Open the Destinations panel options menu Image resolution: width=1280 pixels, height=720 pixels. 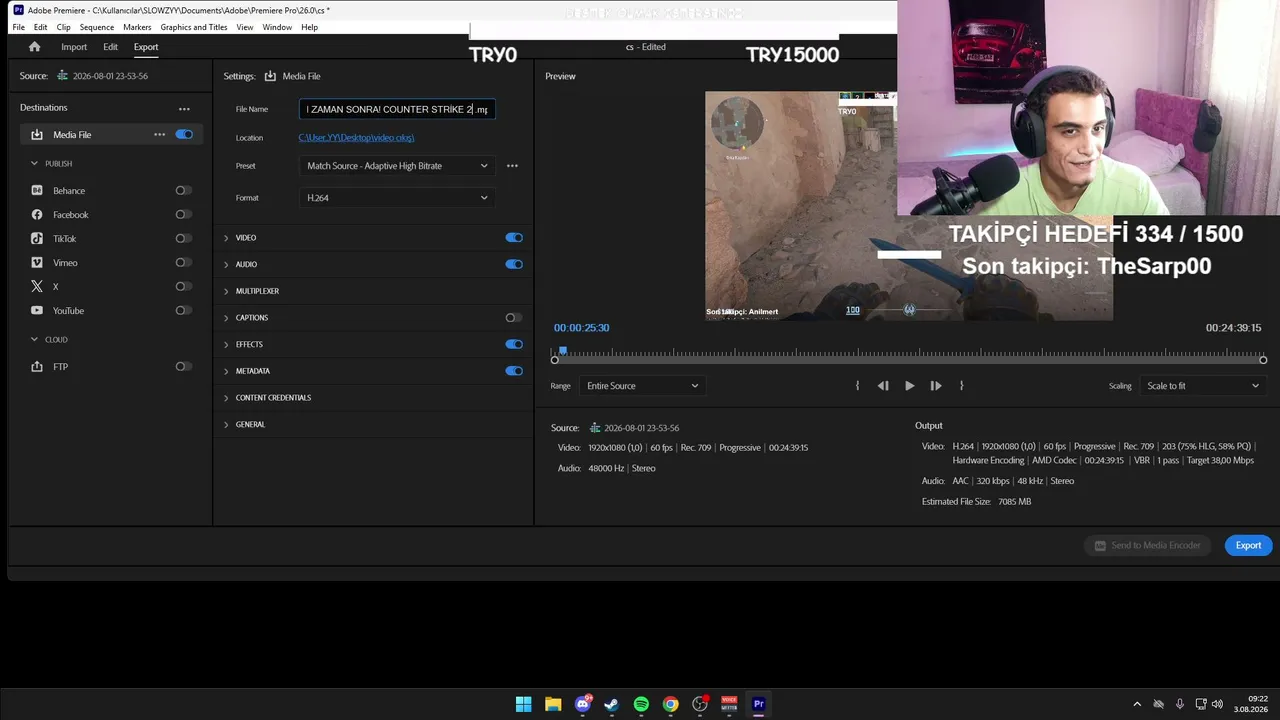(x=184, y=109)
